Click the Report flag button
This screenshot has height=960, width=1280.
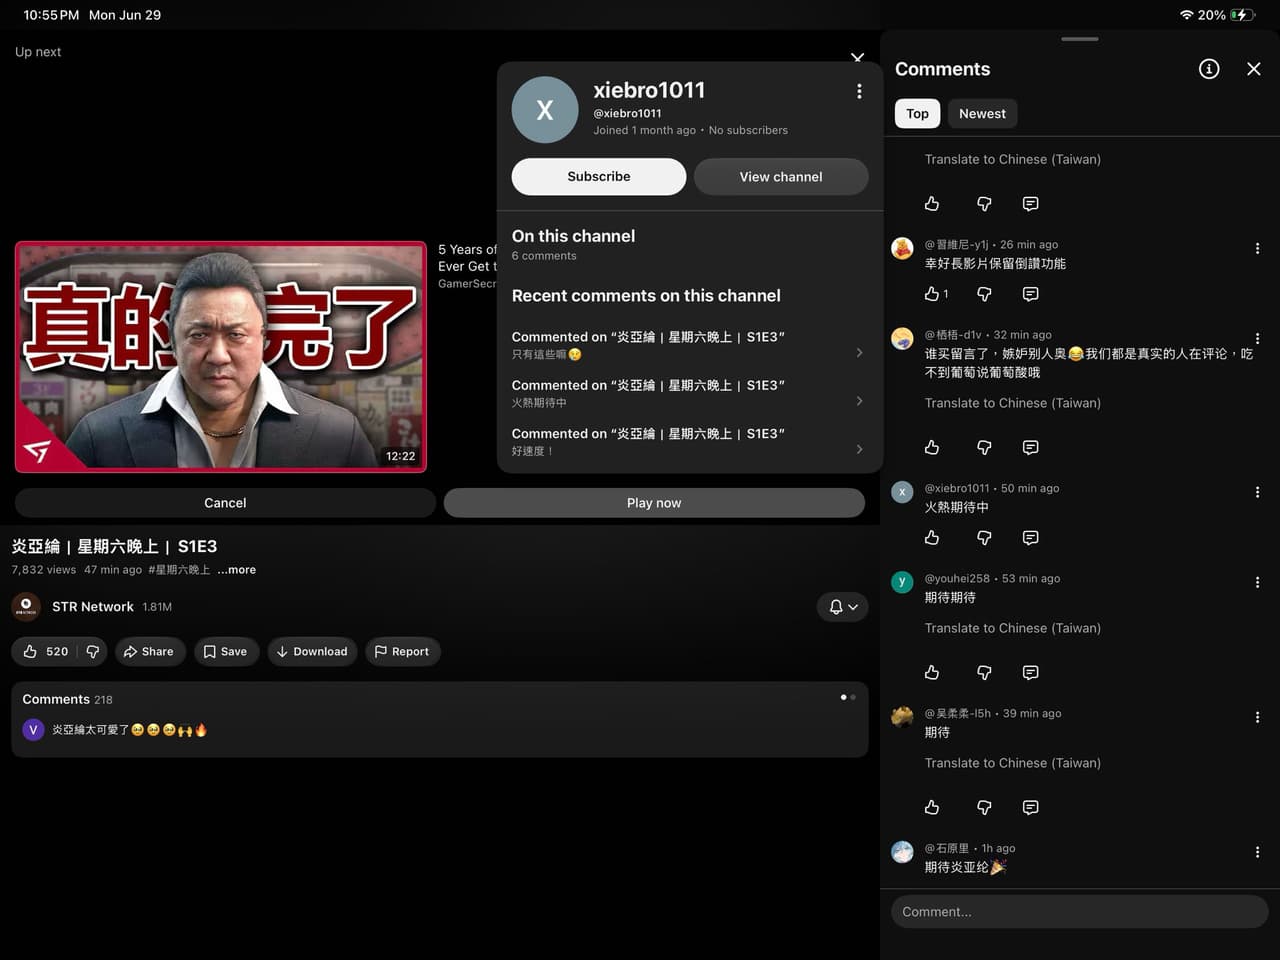402,652
